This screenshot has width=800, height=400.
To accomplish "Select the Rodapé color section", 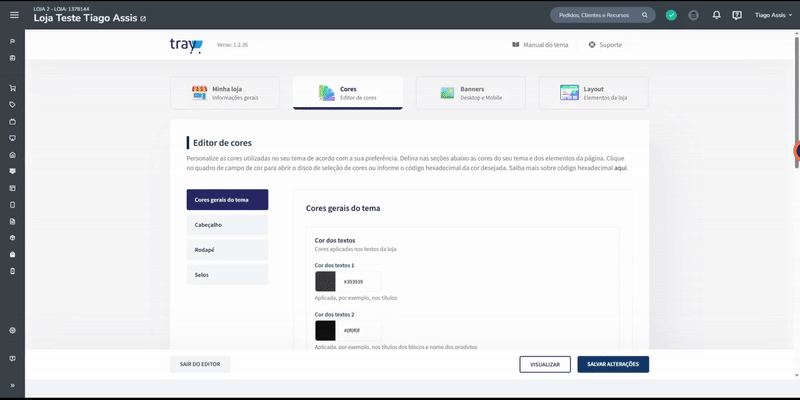I will point(228,249).
